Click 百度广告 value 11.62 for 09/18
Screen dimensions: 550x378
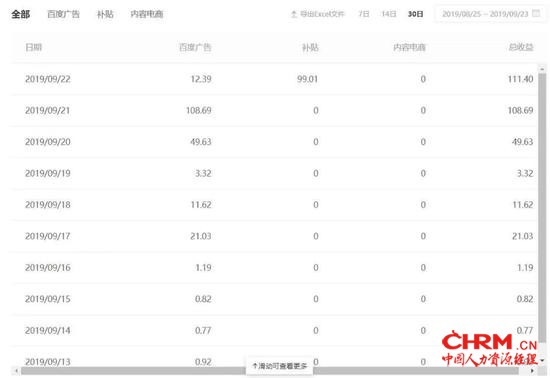pos(201,204)
